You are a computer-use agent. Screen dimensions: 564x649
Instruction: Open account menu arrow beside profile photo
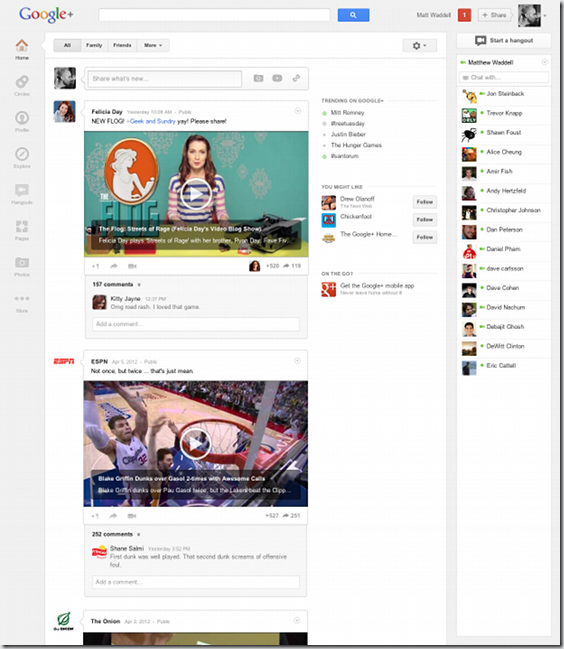coord(545,16)
